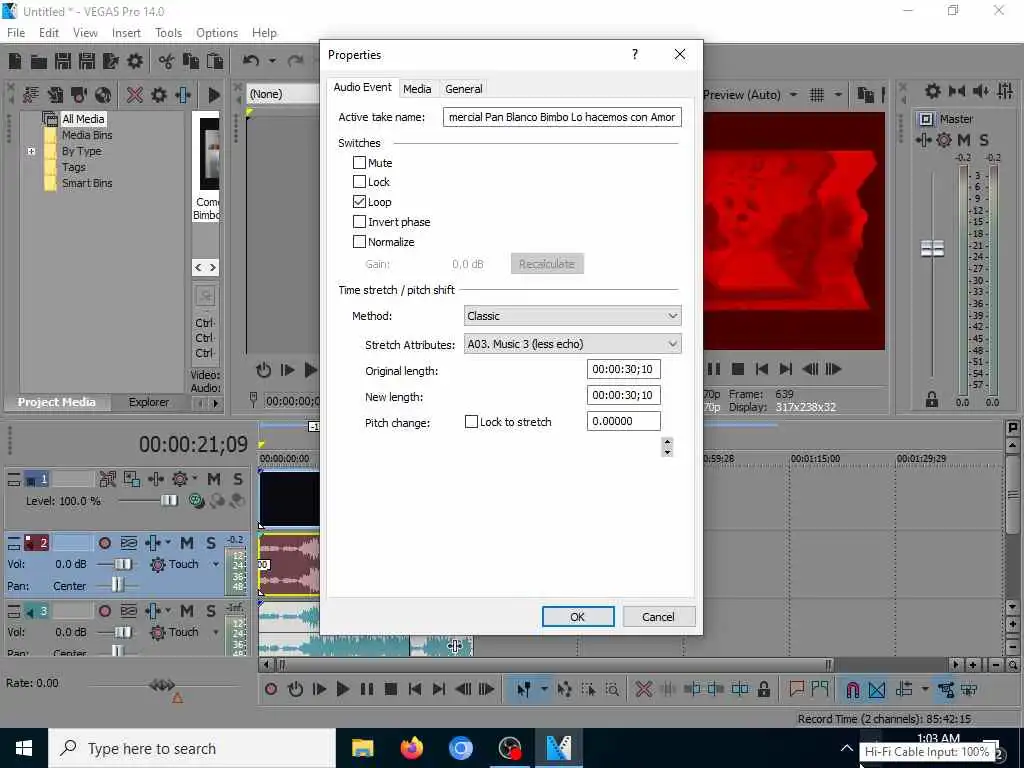Check the Normalize checkbox

(x=359, y=242)
